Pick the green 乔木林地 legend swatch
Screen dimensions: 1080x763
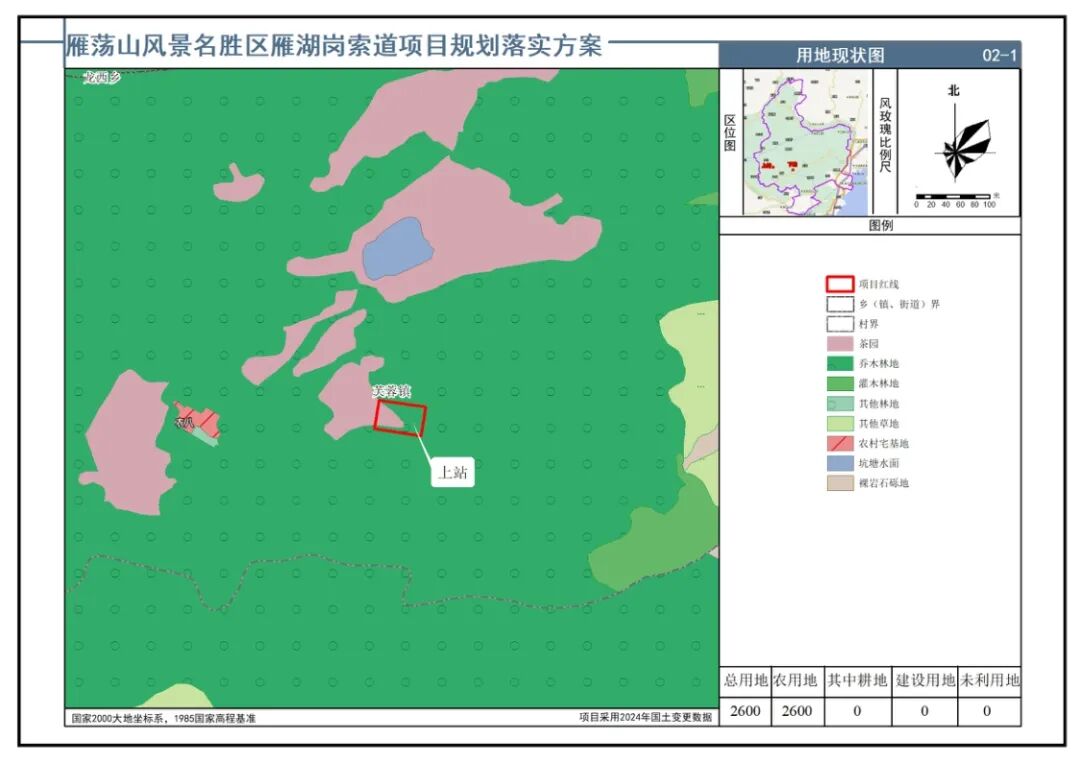tap(839, 364)
